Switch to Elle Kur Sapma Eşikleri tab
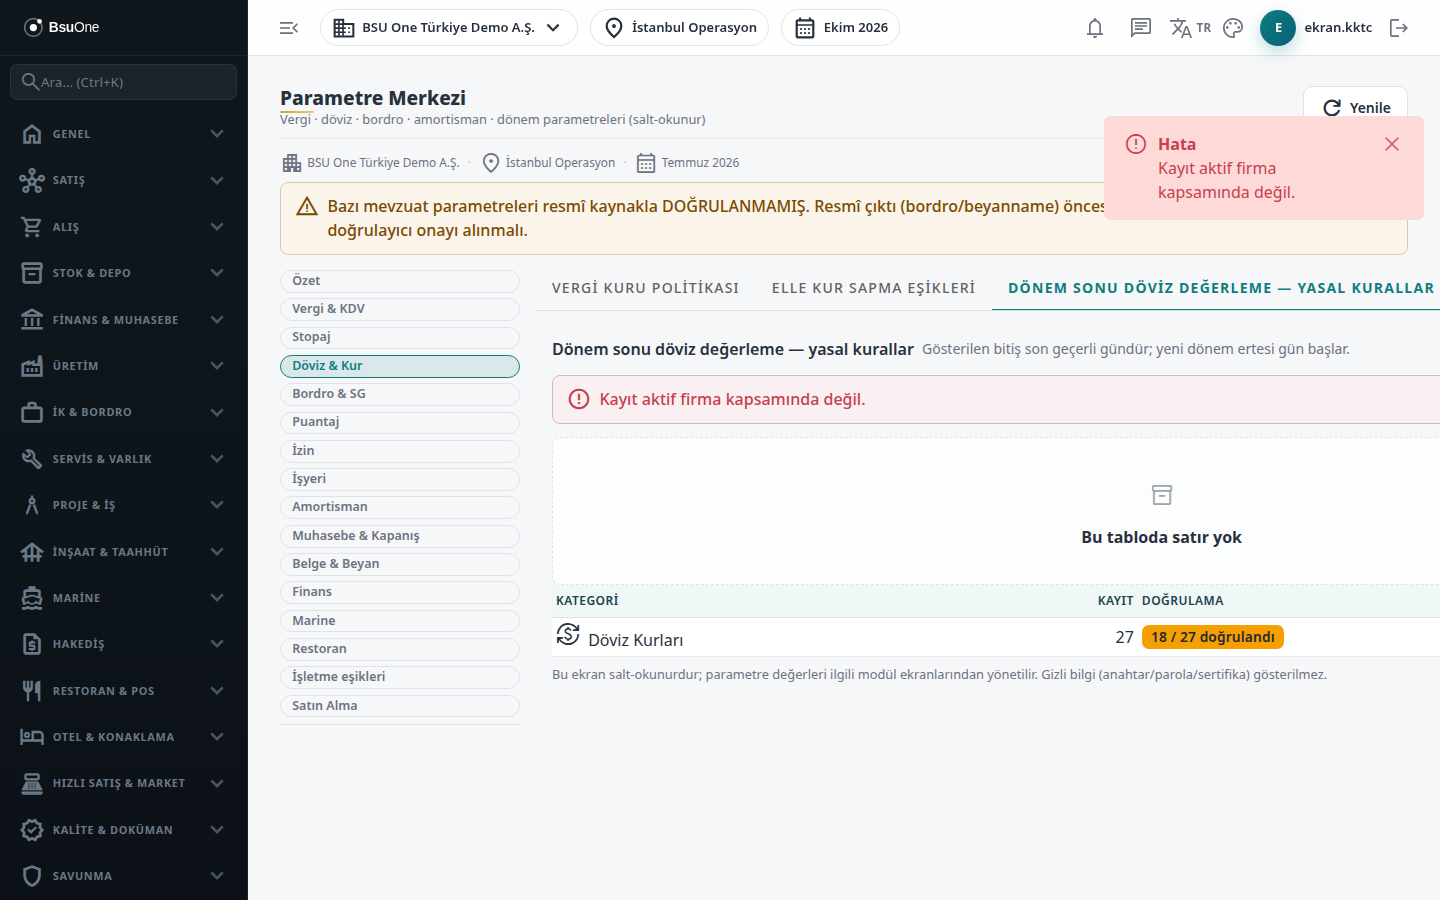 coord(874,288)
